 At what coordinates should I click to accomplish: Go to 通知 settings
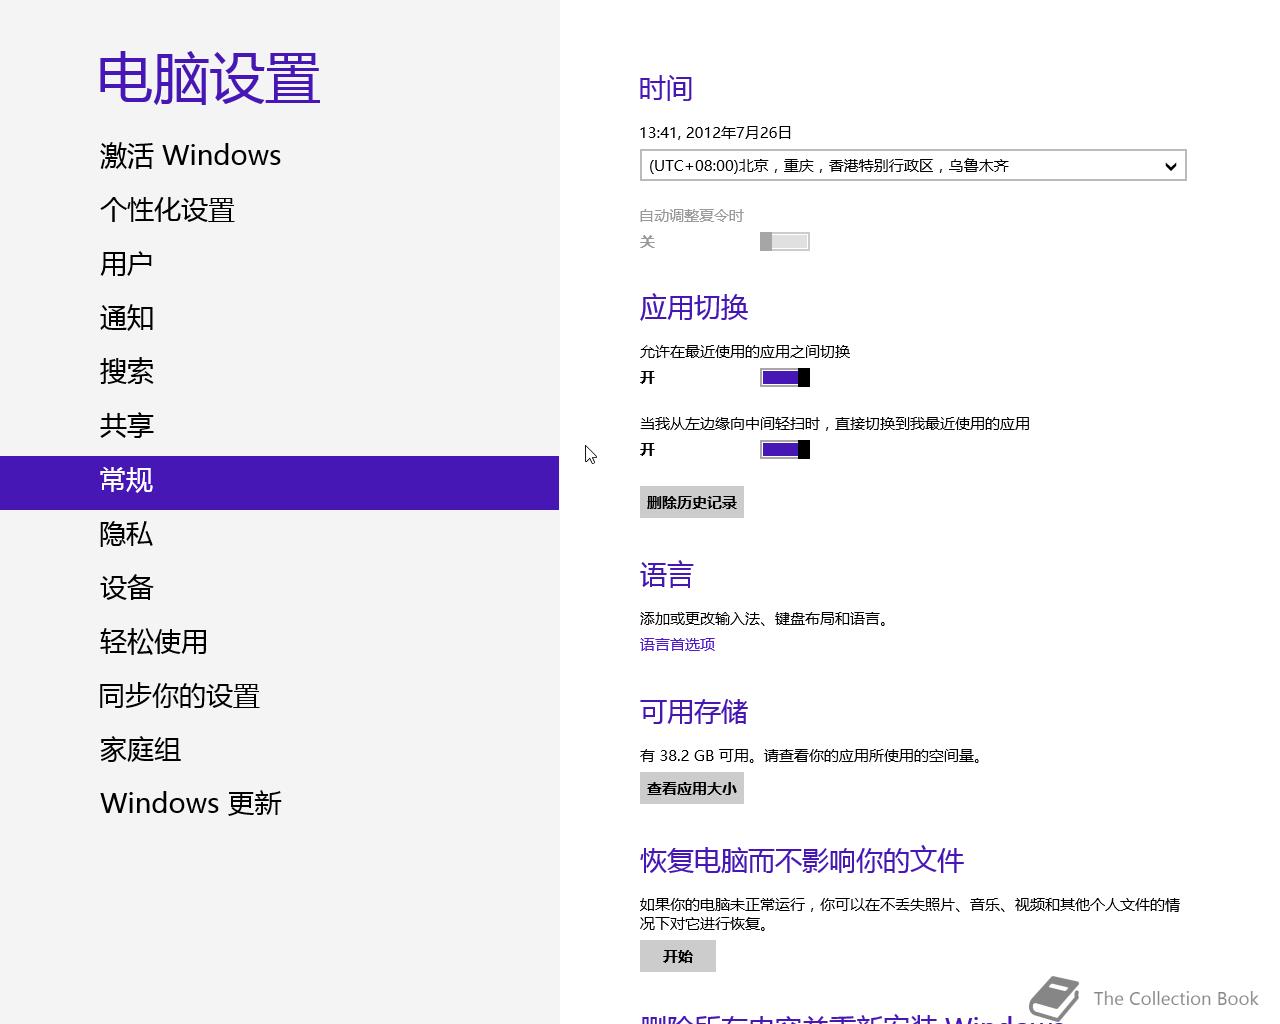tap(126, 318)
